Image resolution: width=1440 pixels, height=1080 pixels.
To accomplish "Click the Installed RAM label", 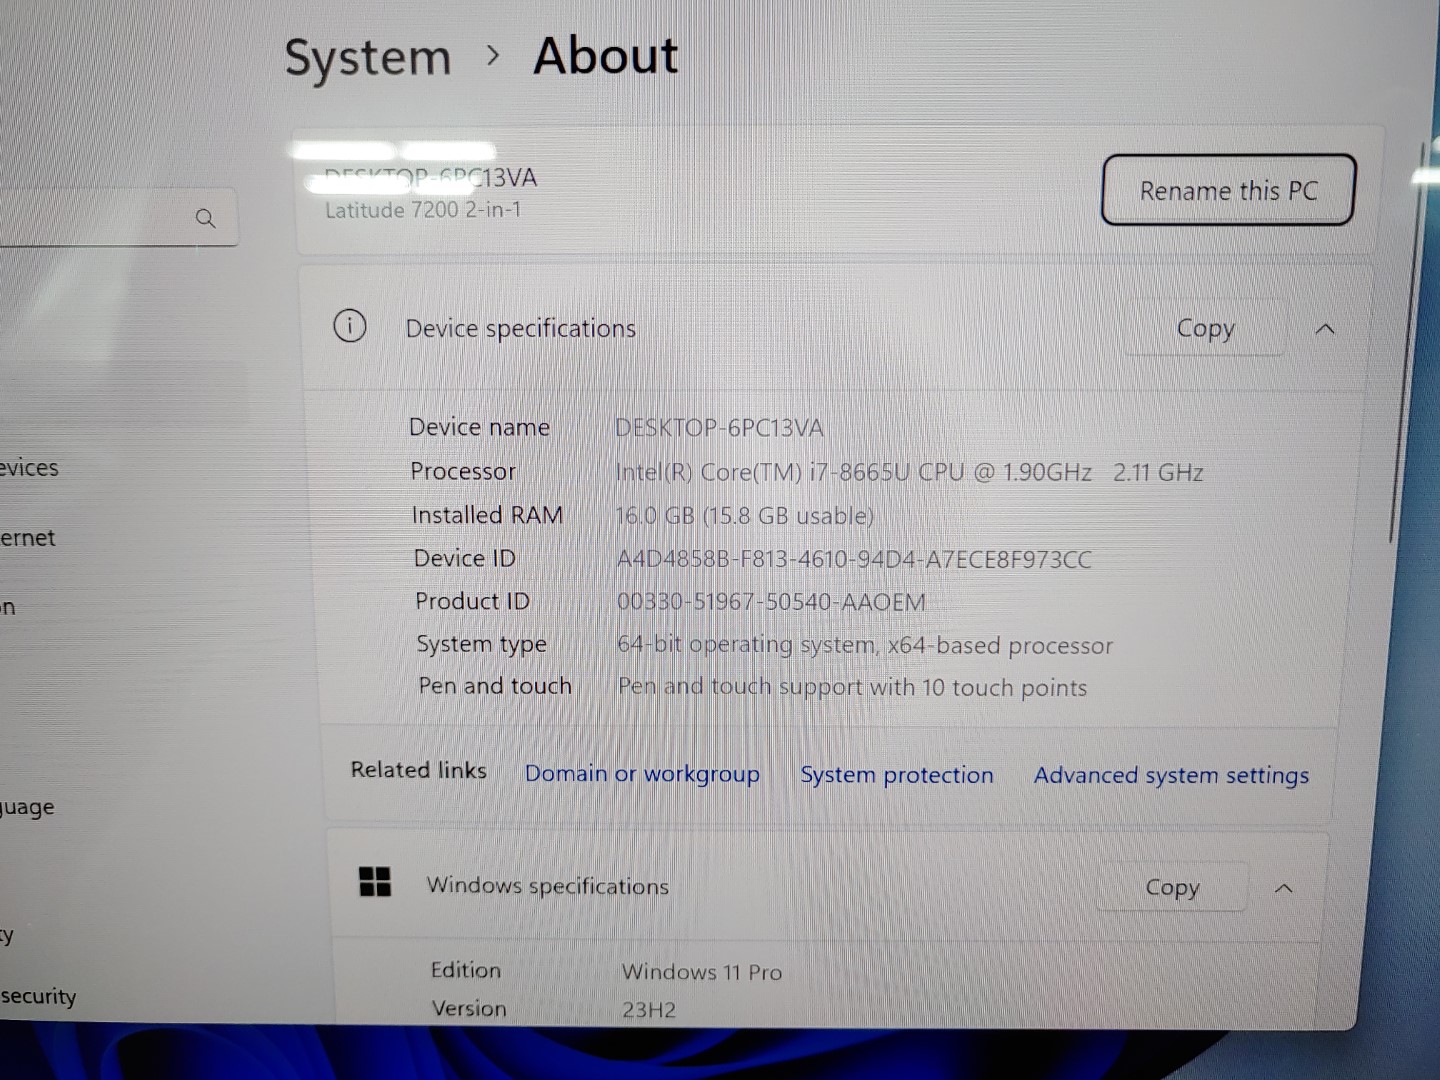I will pos(487,515).
